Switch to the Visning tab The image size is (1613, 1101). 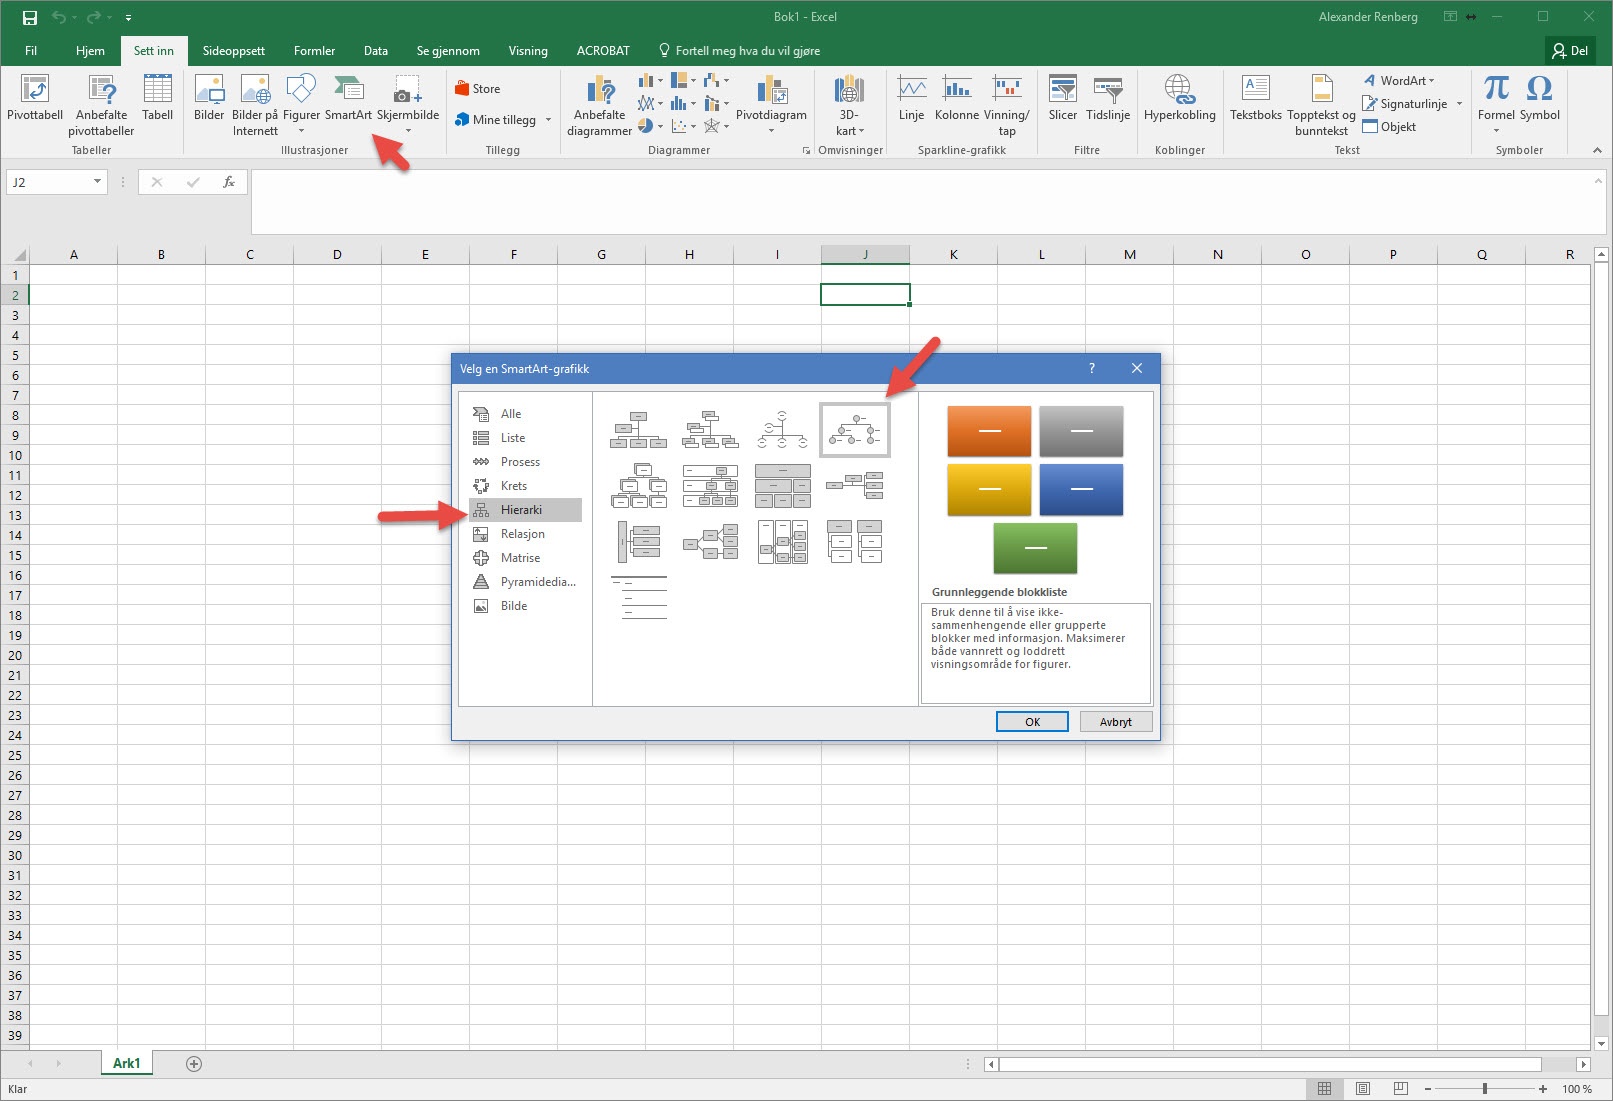[528, 51]
